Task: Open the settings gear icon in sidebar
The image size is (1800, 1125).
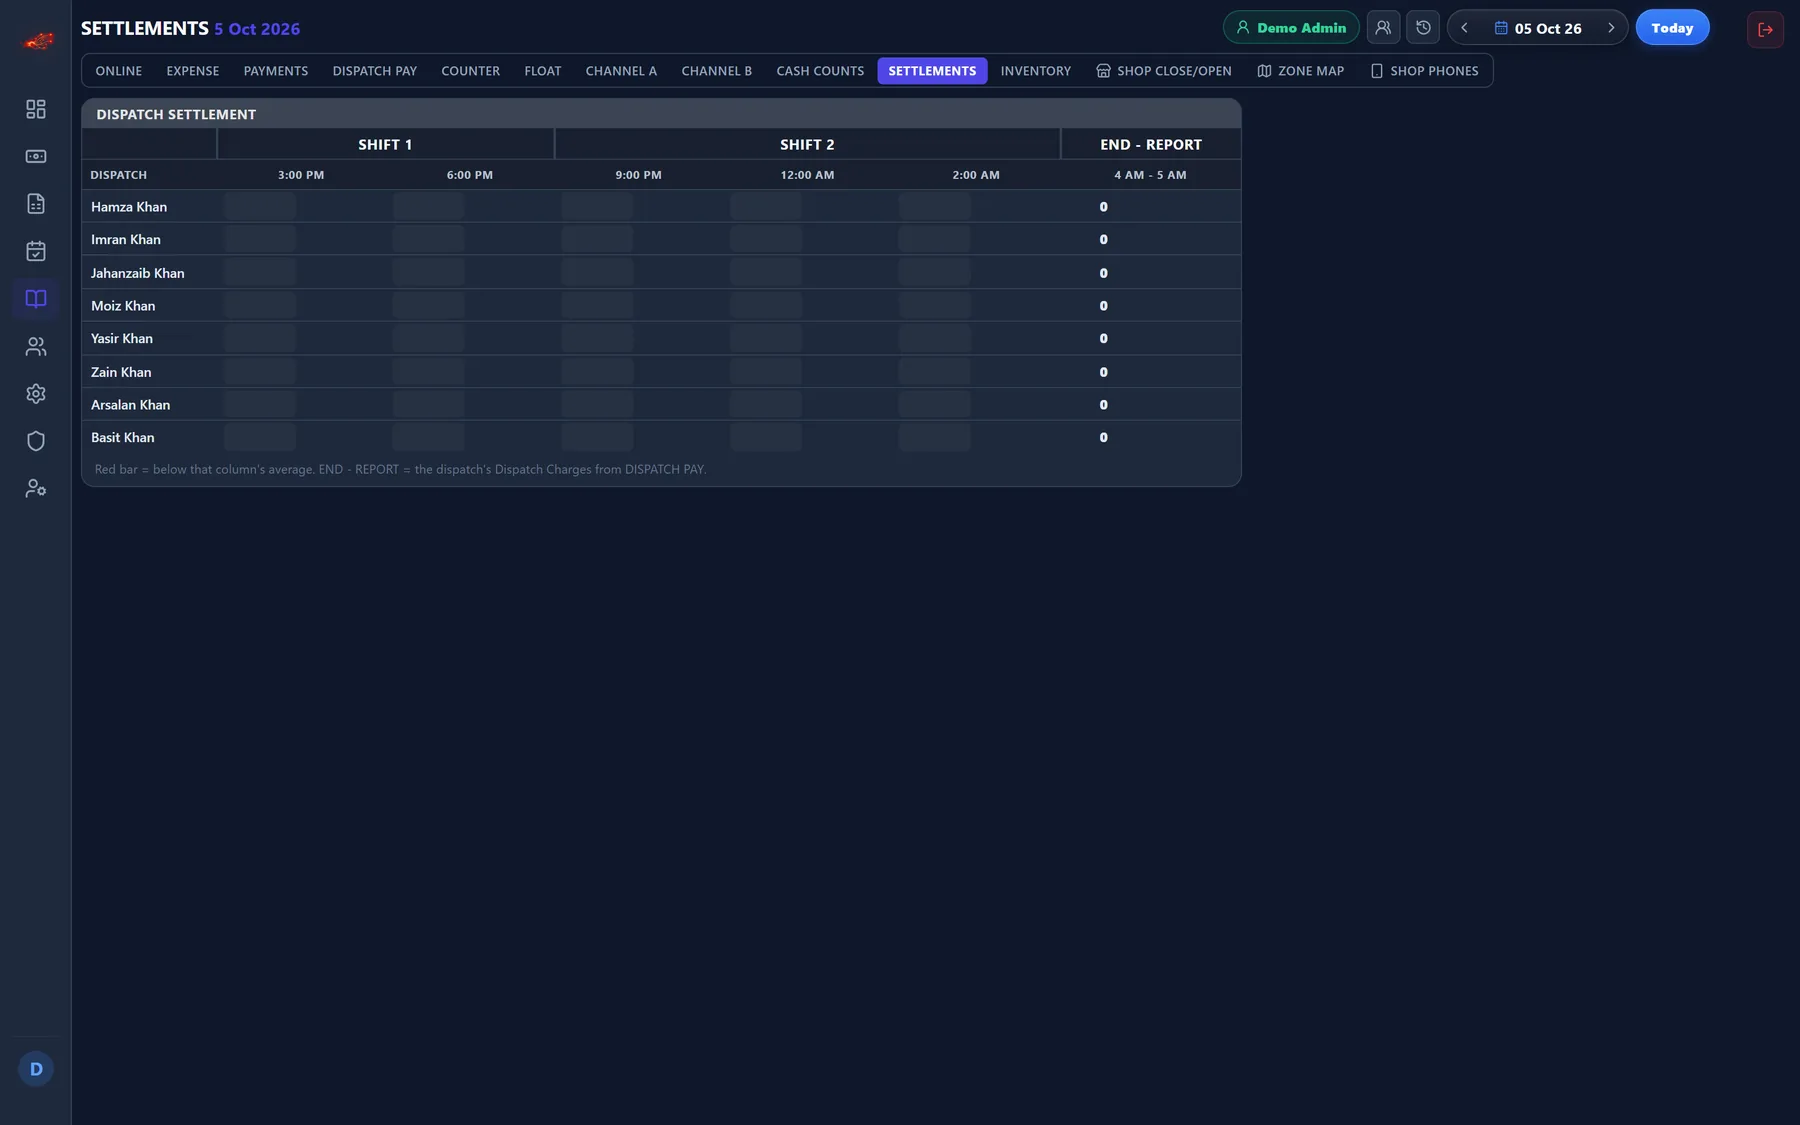Action: click(x=36, y=394)
